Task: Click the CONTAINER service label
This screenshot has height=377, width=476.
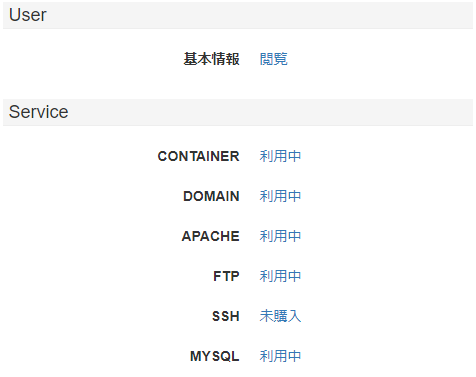Action: [x=198, y=156]
